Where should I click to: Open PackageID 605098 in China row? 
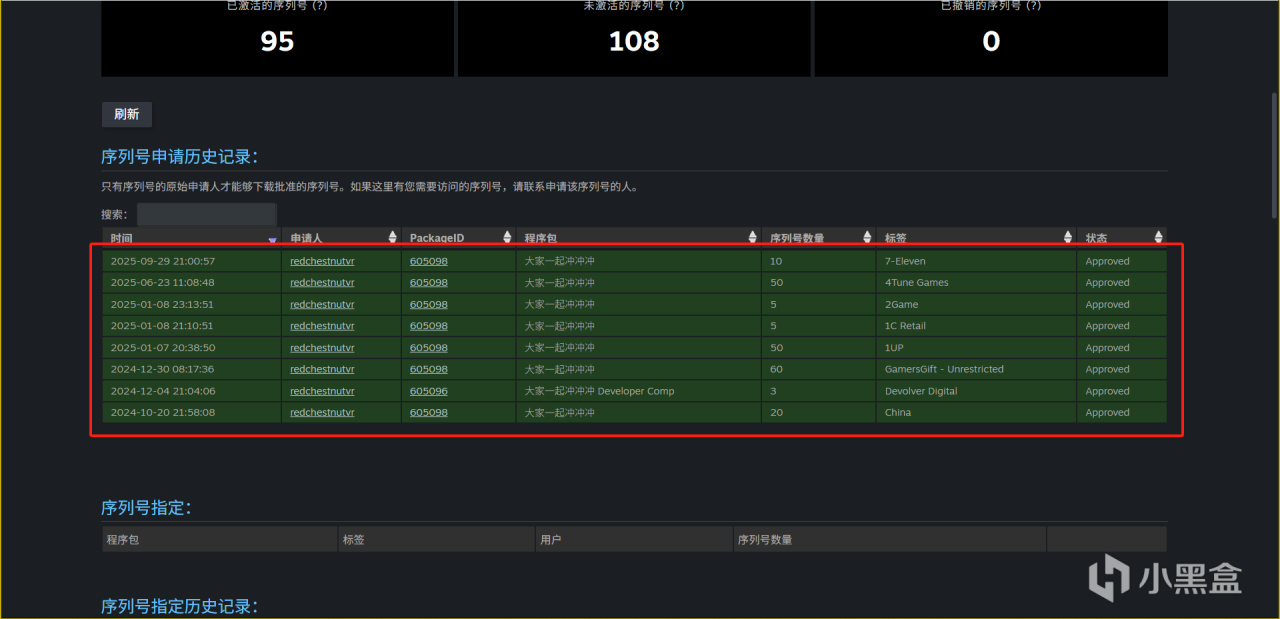click(x=429, y=412)
